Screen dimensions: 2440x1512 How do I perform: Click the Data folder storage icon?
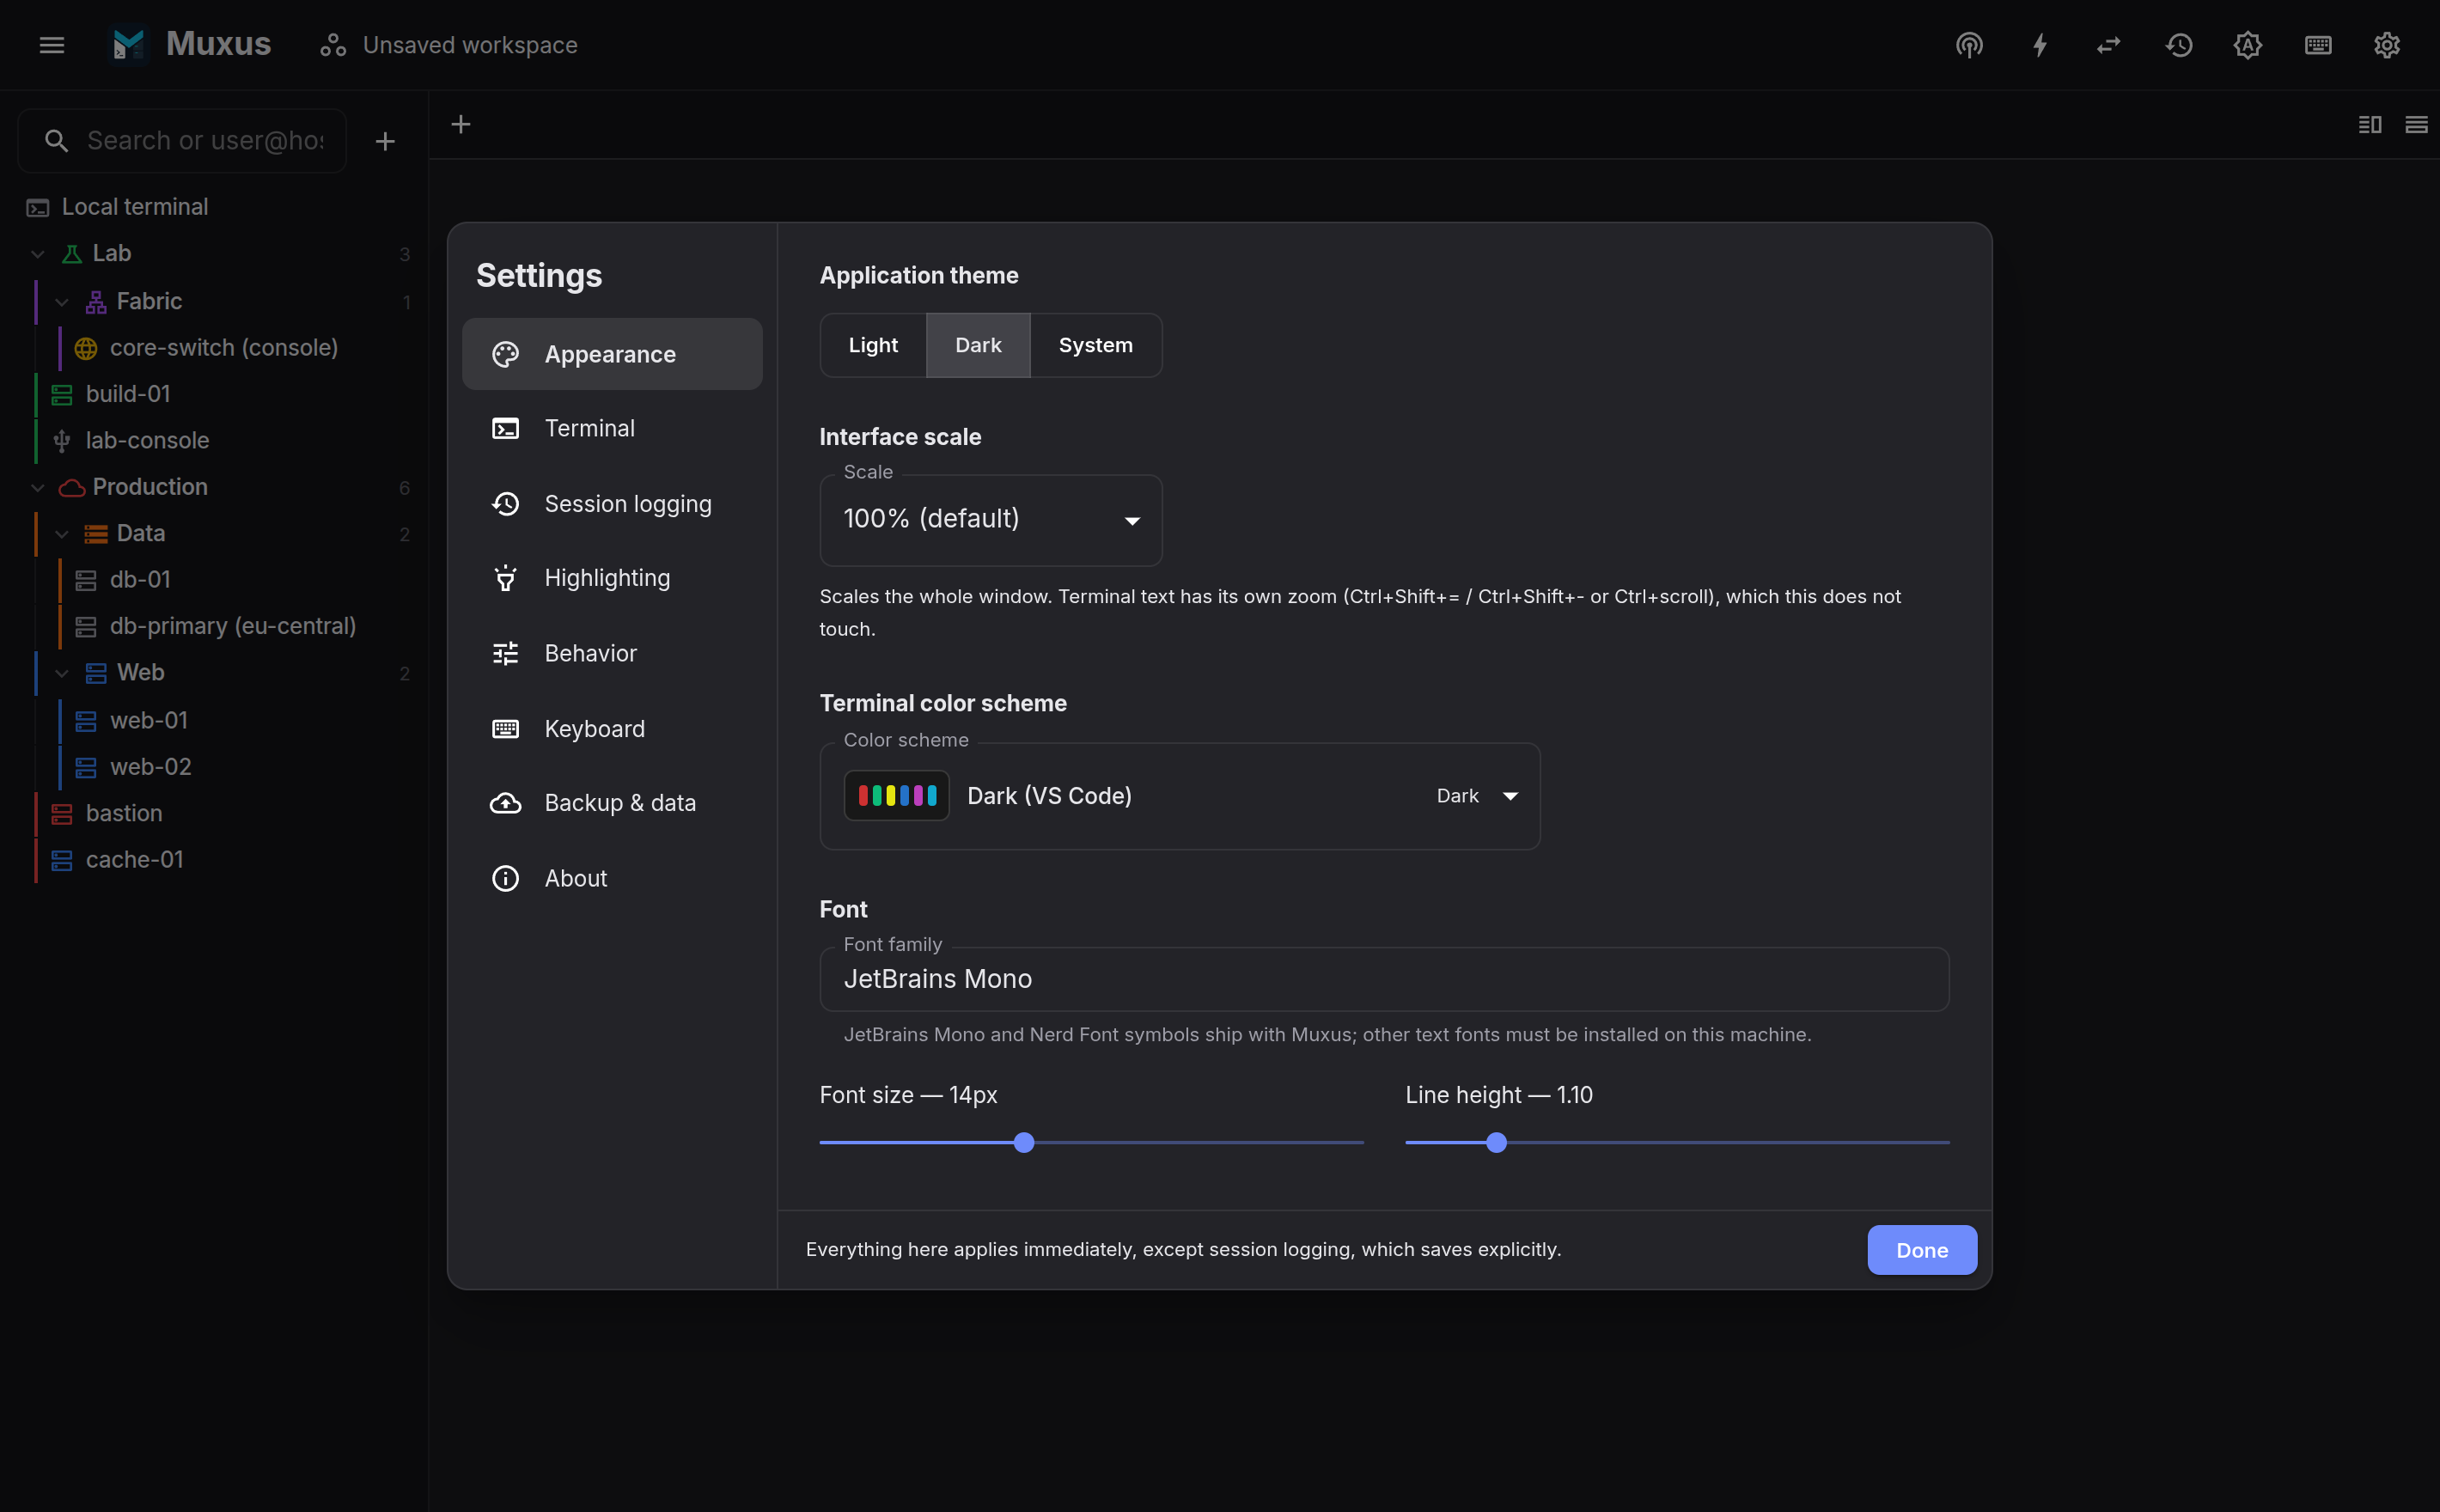(96, 534)
